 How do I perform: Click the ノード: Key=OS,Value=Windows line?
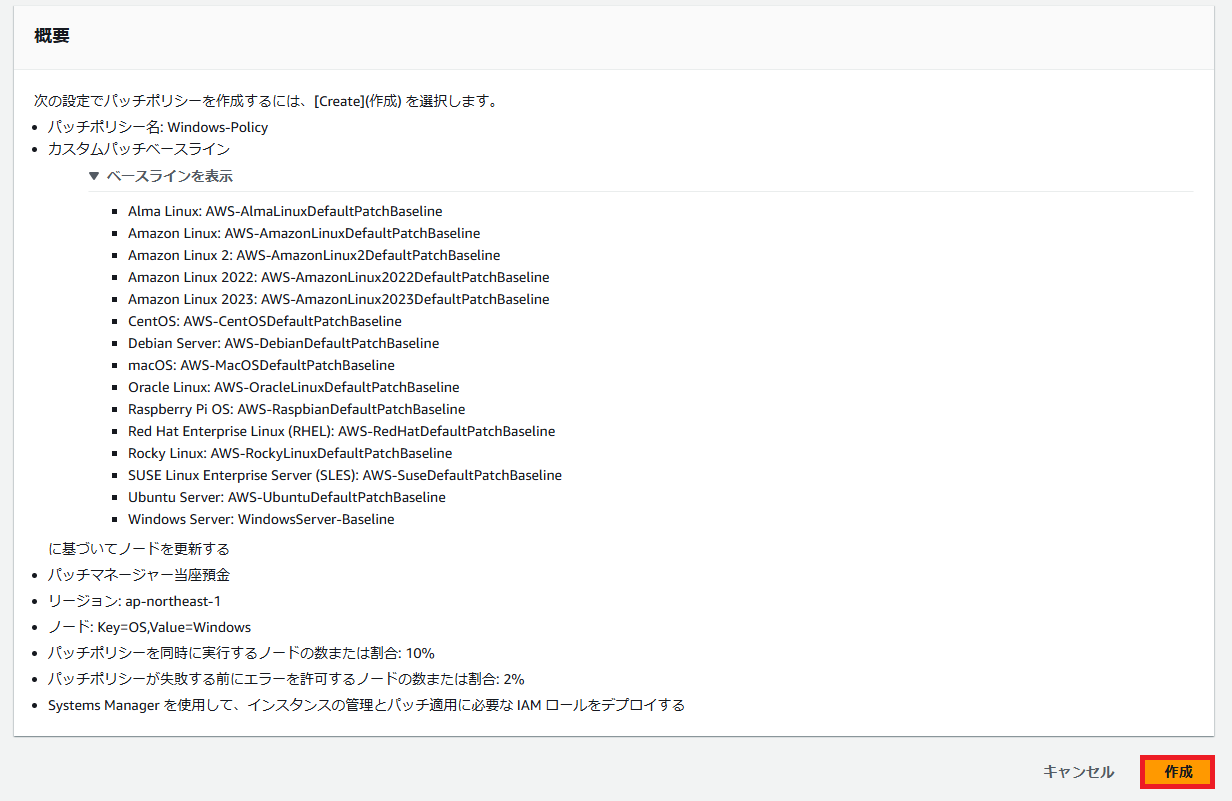click(x=149, y=627)
